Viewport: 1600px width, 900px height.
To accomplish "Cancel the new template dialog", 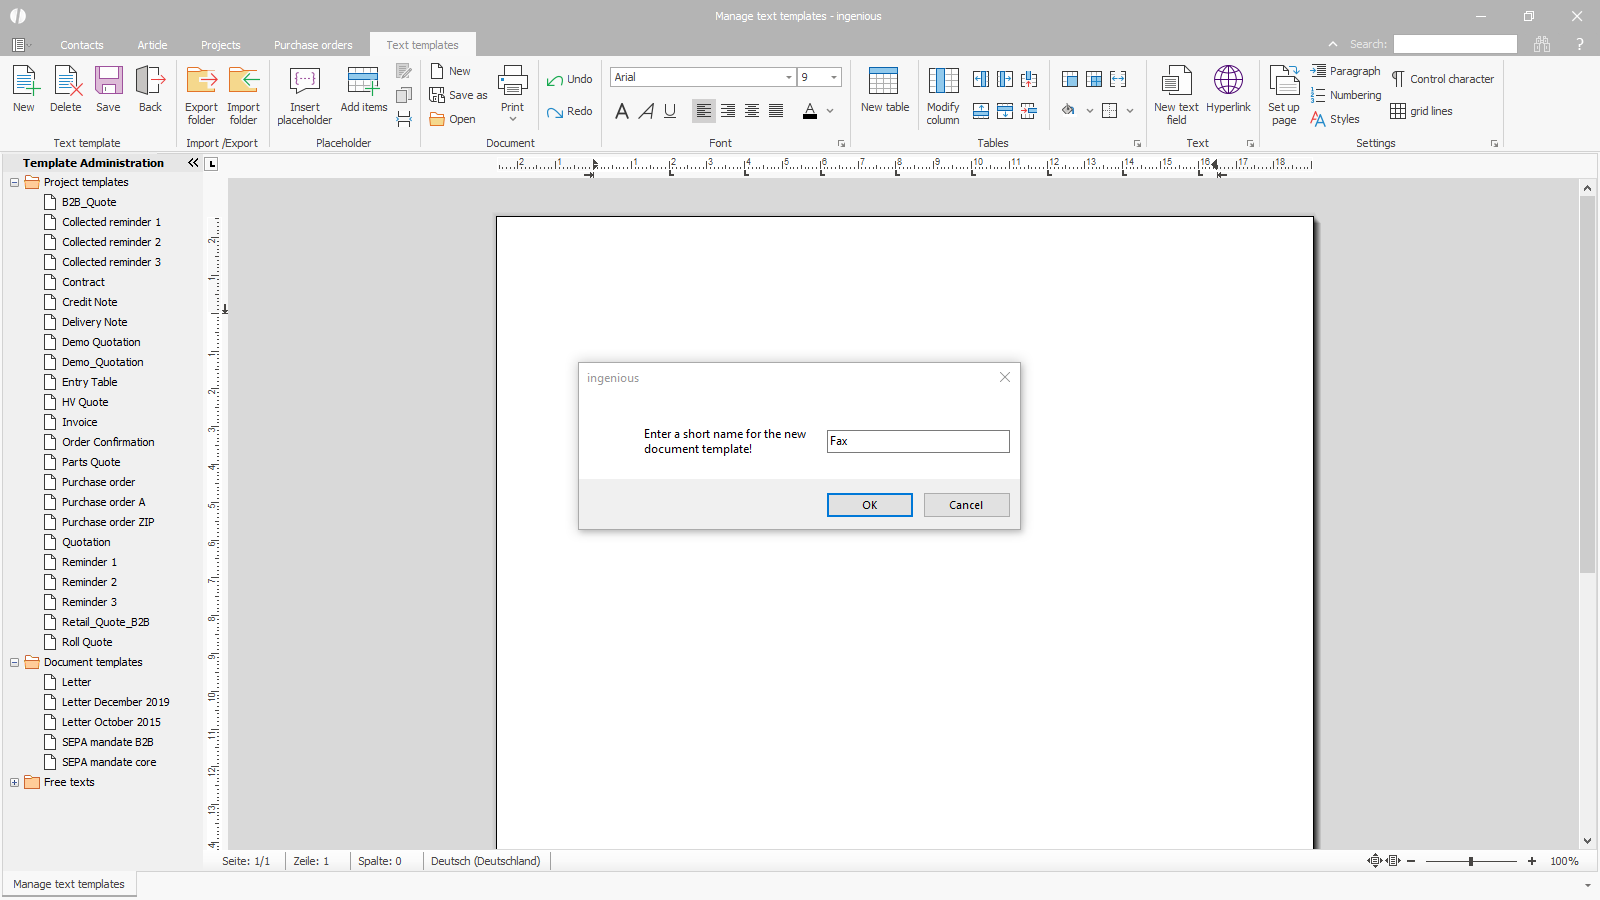I will (966, 505).
